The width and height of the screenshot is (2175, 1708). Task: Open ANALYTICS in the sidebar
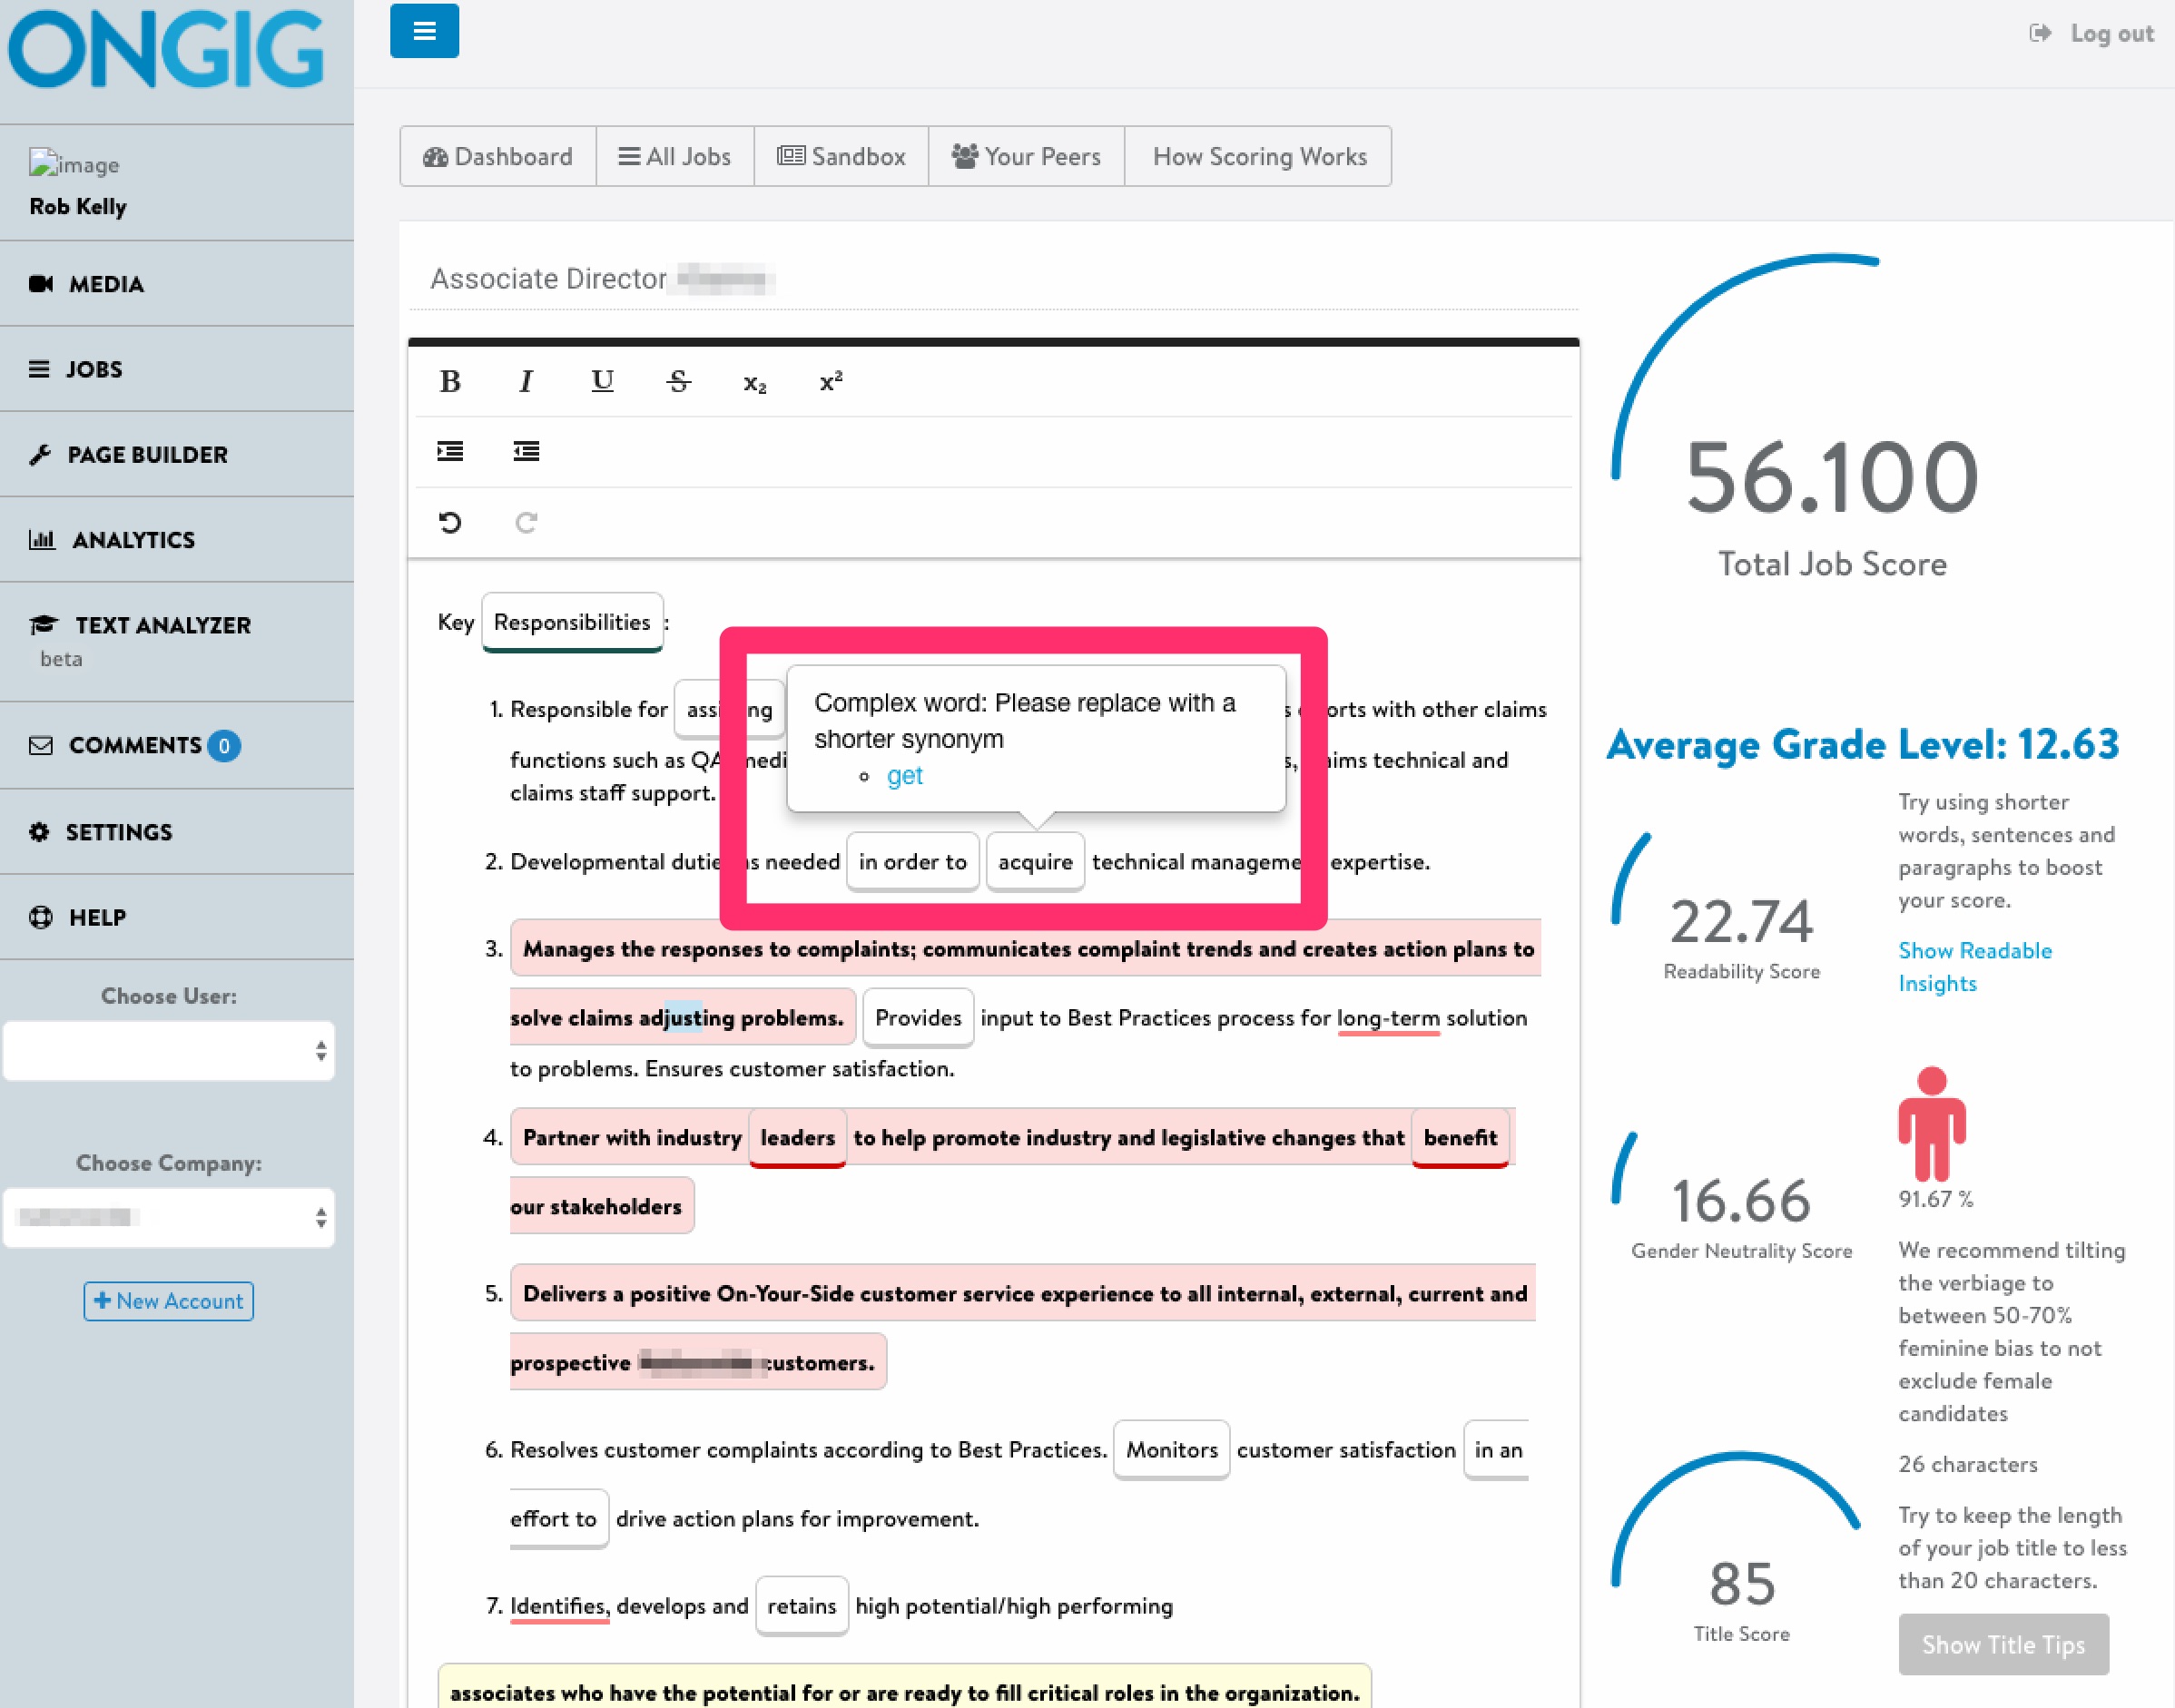tap(177, 540)
